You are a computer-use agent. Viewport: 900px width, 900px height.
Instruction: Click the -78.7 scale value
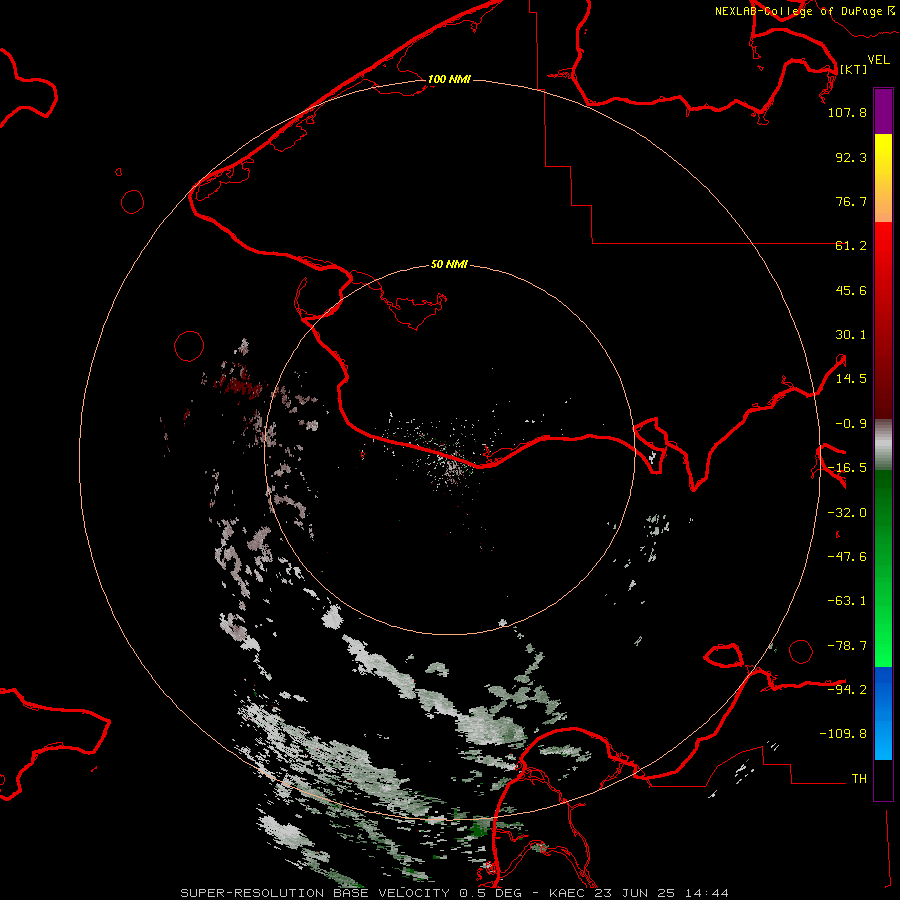(847, 646)
